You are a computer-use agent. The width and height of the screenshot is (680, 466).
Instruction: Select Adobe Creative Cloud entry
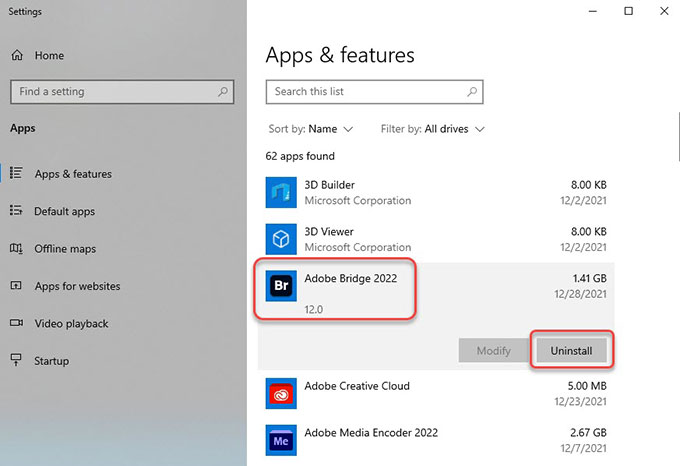[356, 386]
